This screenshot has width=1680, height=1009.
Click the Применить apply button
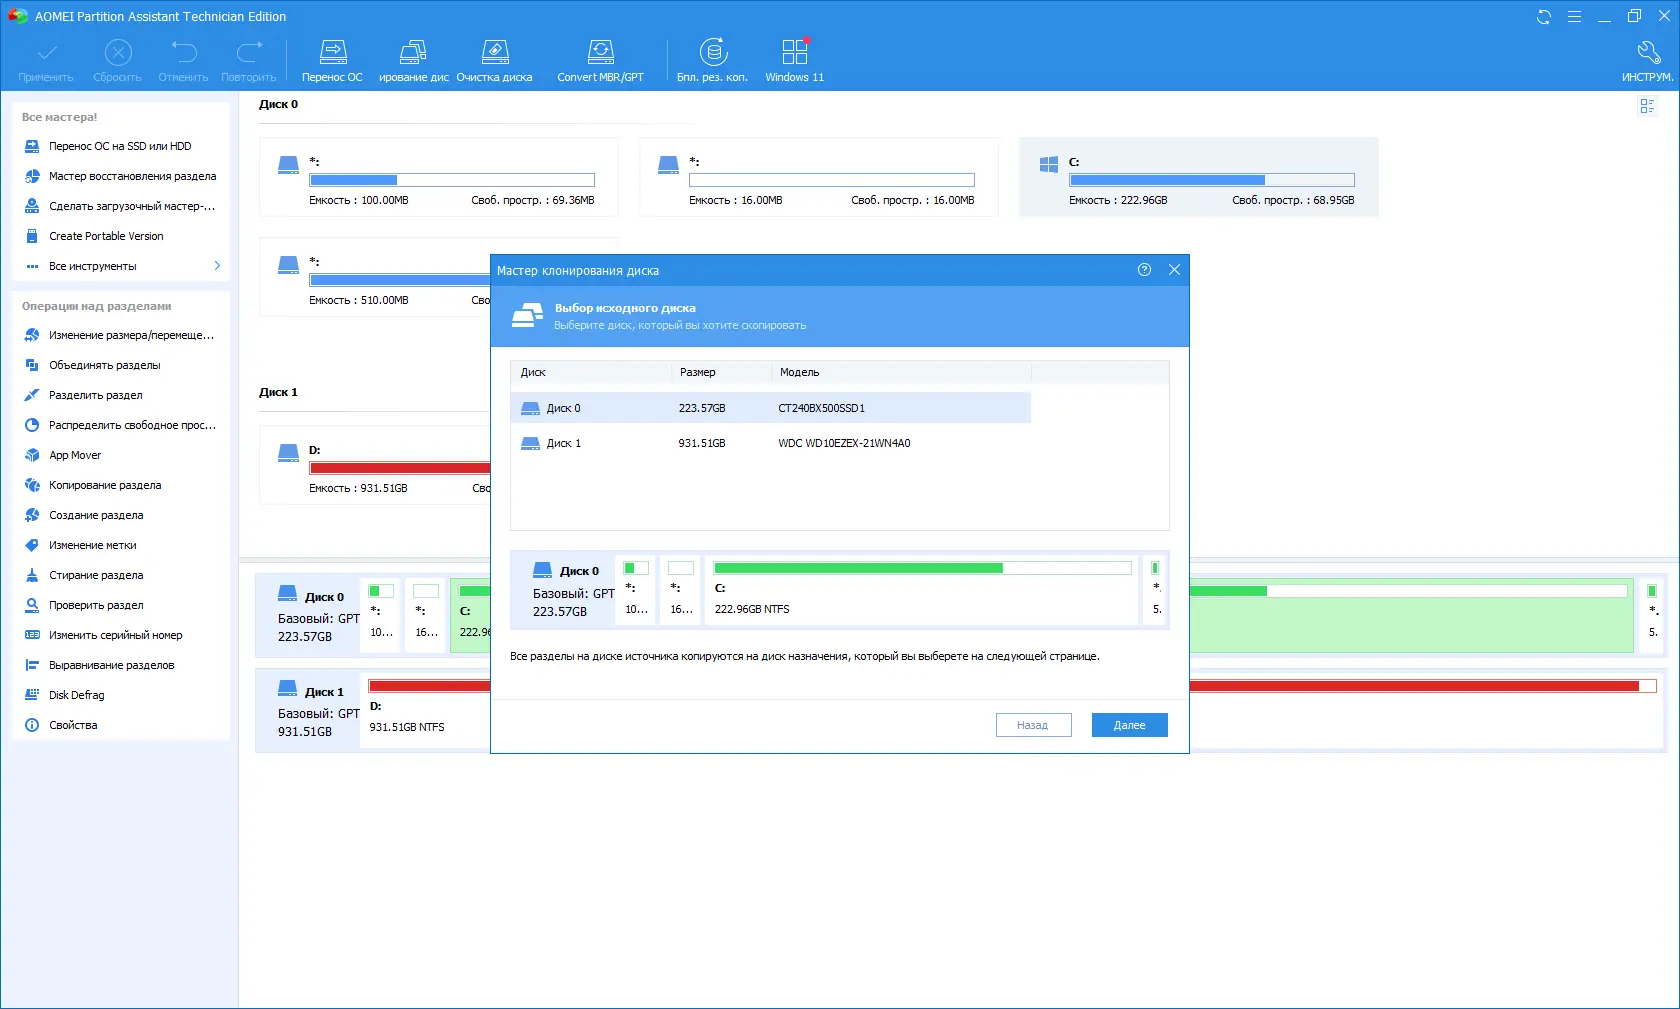[46, 61]
